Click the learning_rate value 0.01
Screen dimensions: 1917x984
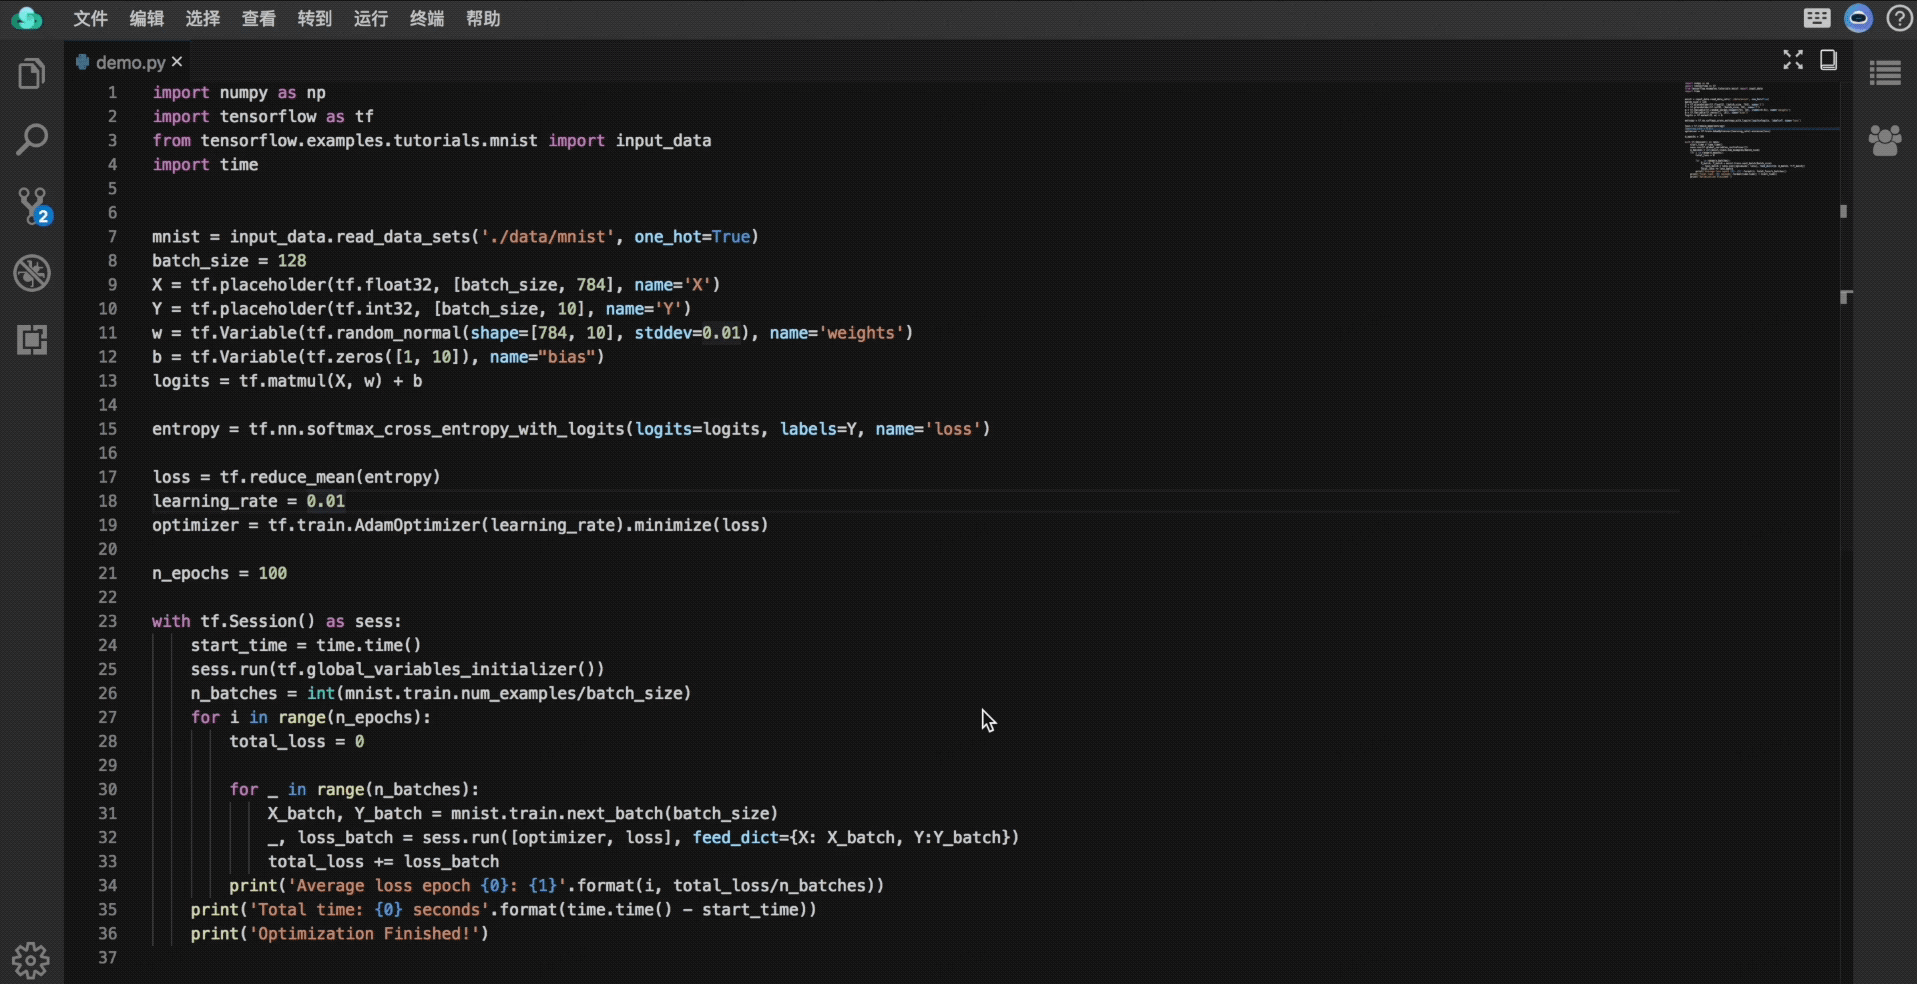pos(325,501)
